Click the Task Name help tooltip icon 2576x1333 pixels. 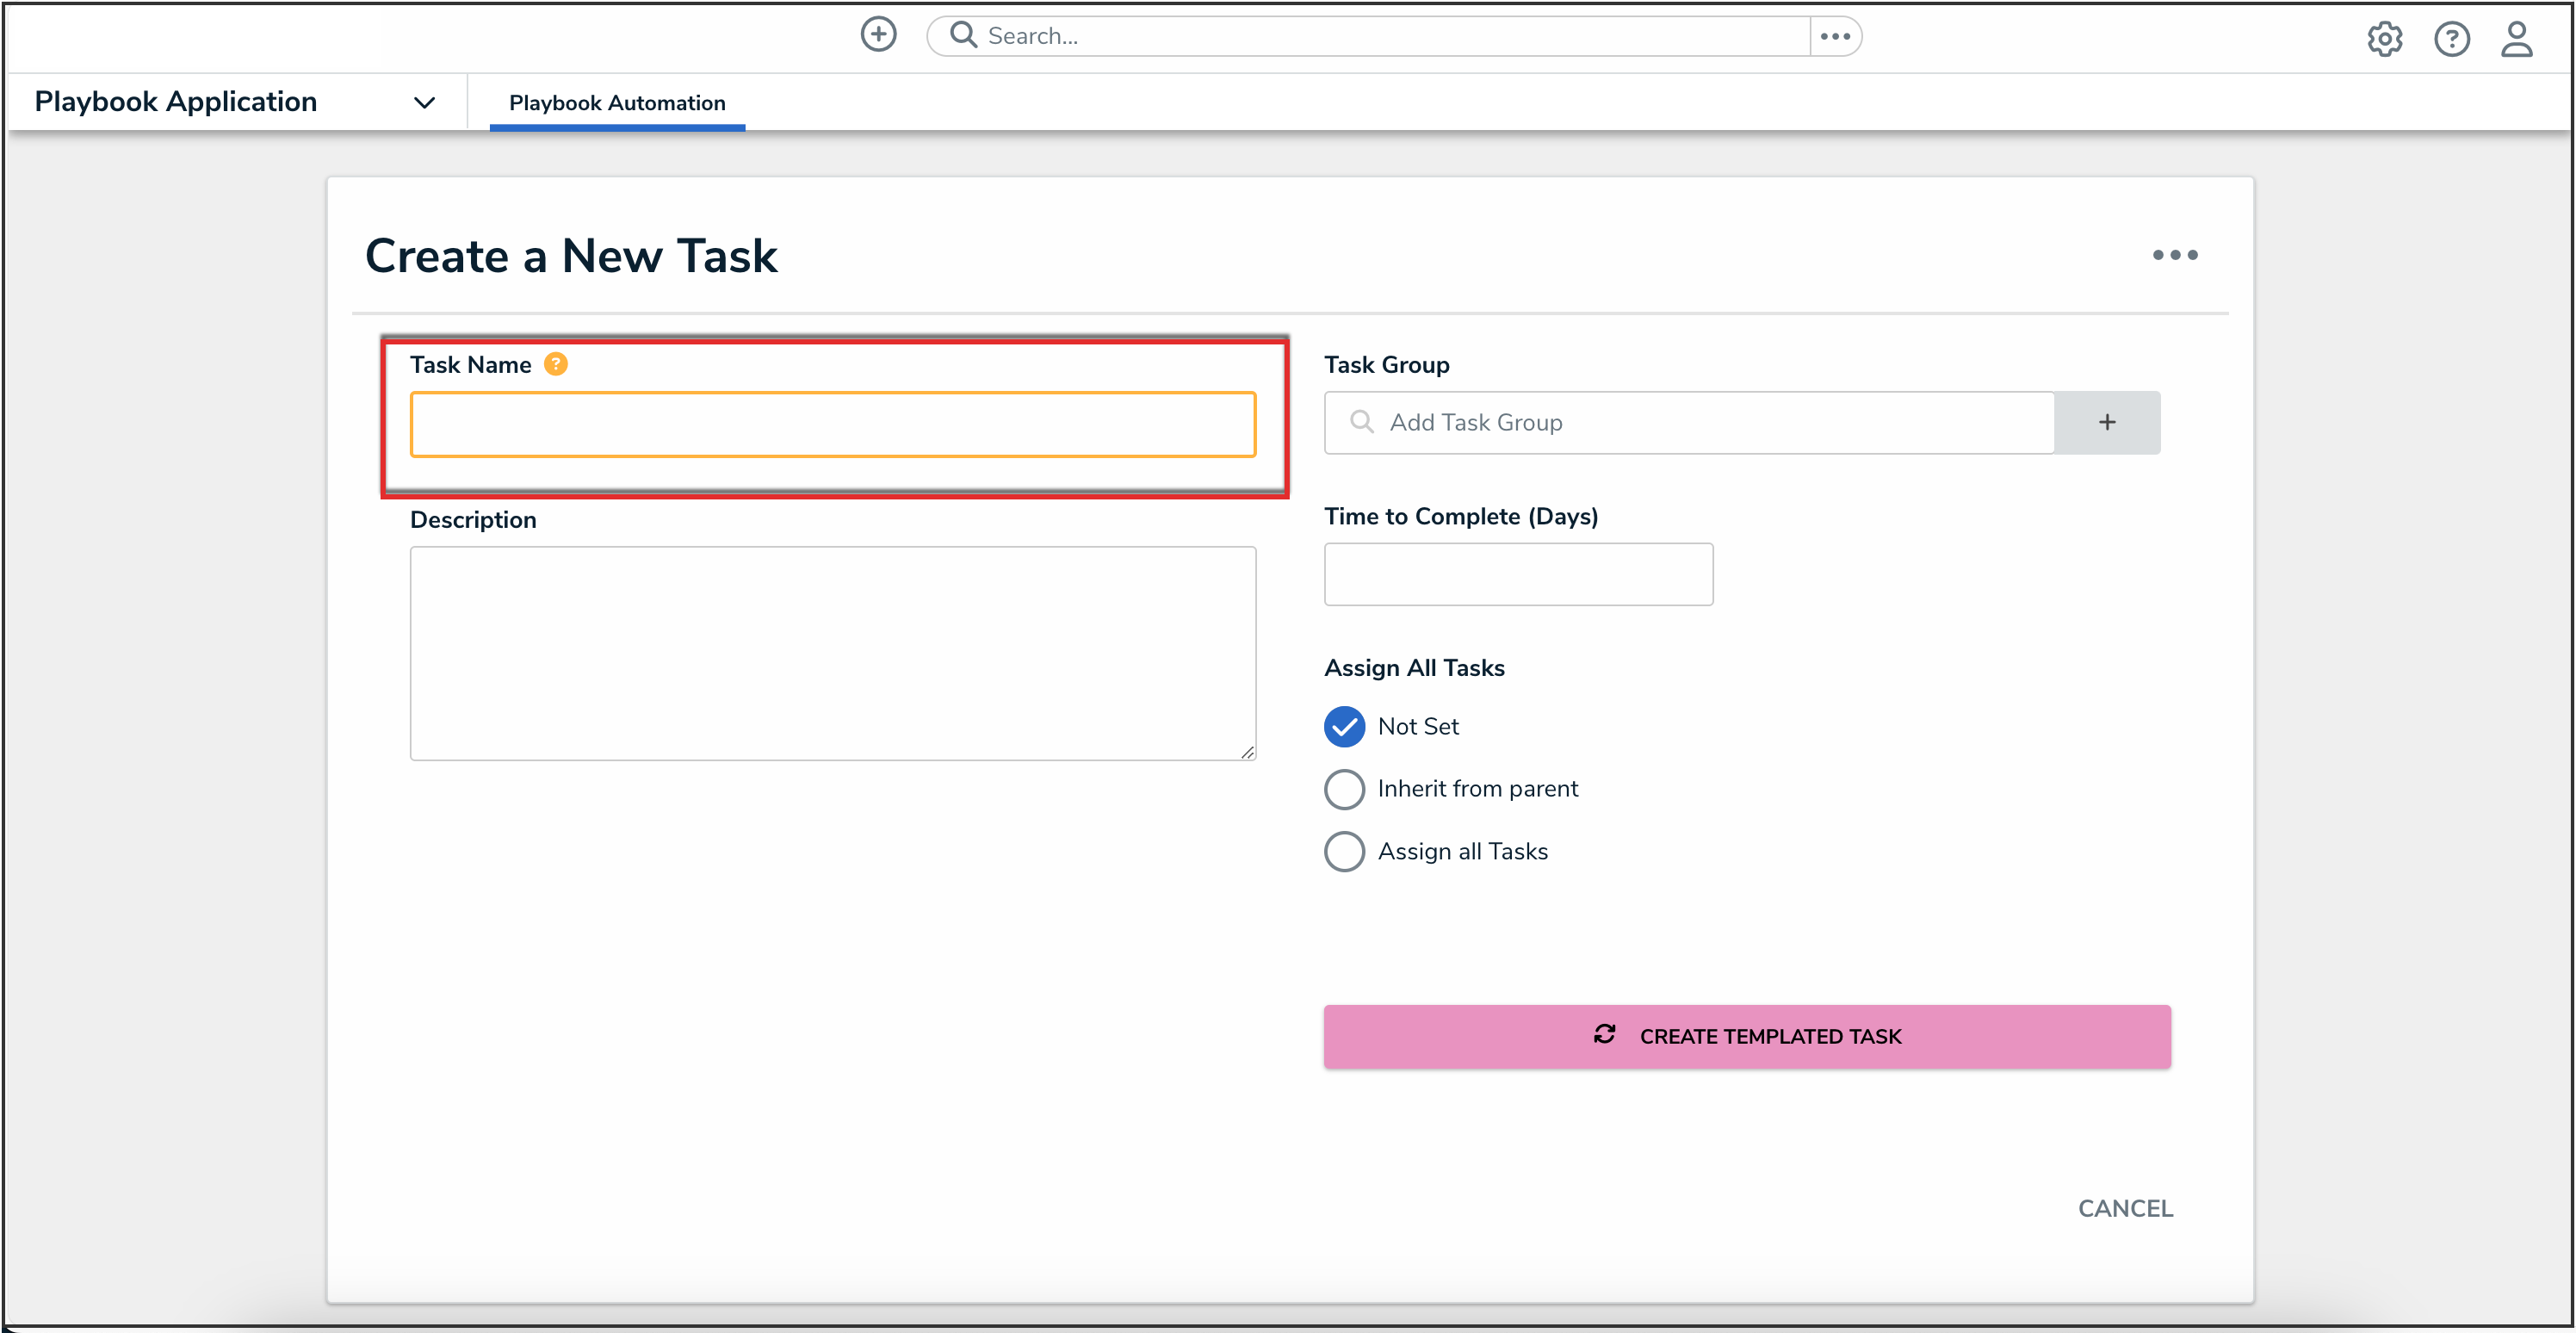556,364
